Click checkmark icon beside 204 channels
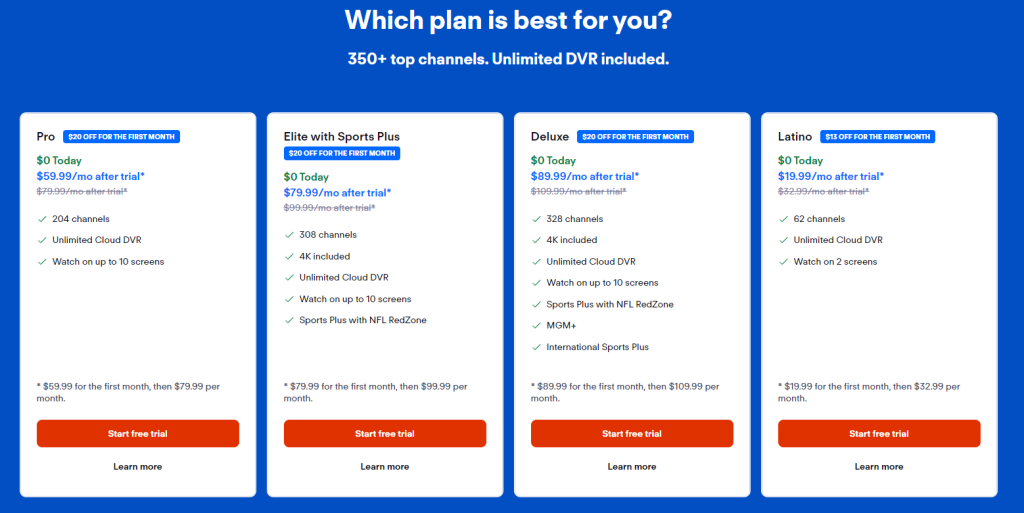Image resolution: width=1024 pixels, height=513 pixels. (x=42, y=219)
